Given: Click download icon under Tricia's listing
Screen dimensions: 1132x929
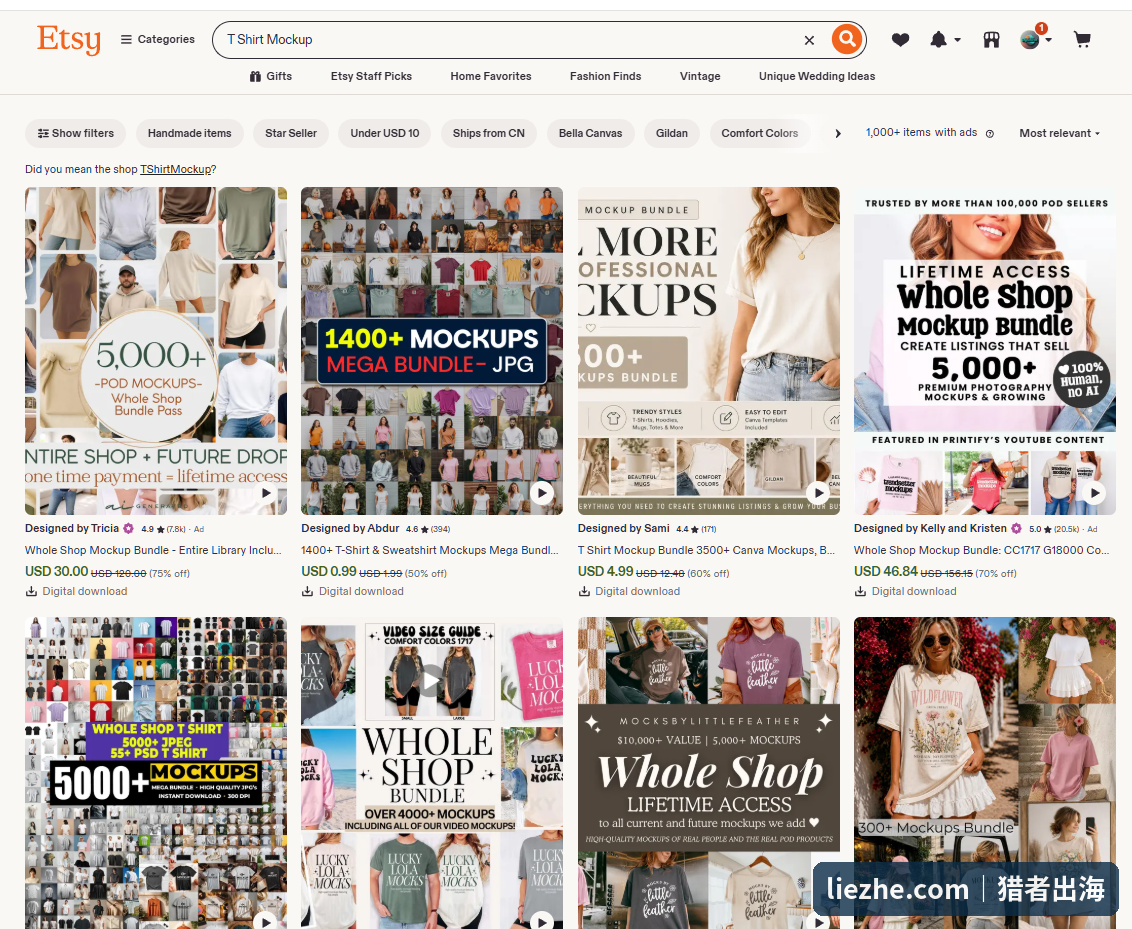Looking at the screenshot, I should [x=31, y=591].
